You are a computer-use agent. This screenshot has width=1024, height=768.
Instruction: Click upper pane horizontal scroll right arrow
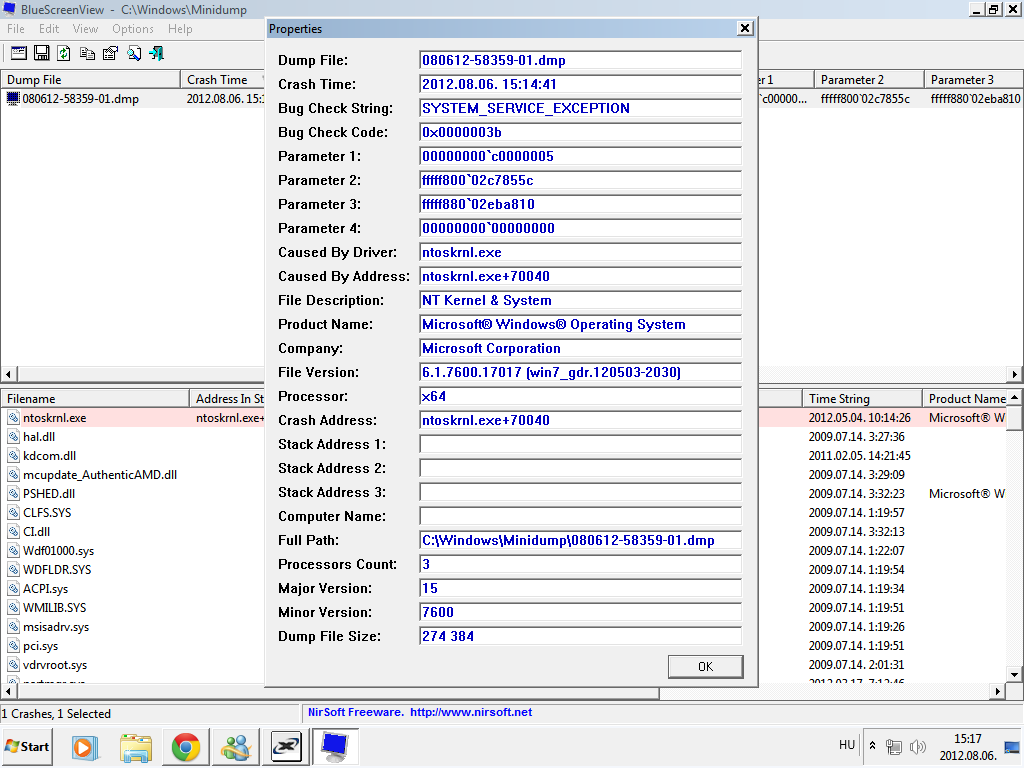pos(1014,374)
